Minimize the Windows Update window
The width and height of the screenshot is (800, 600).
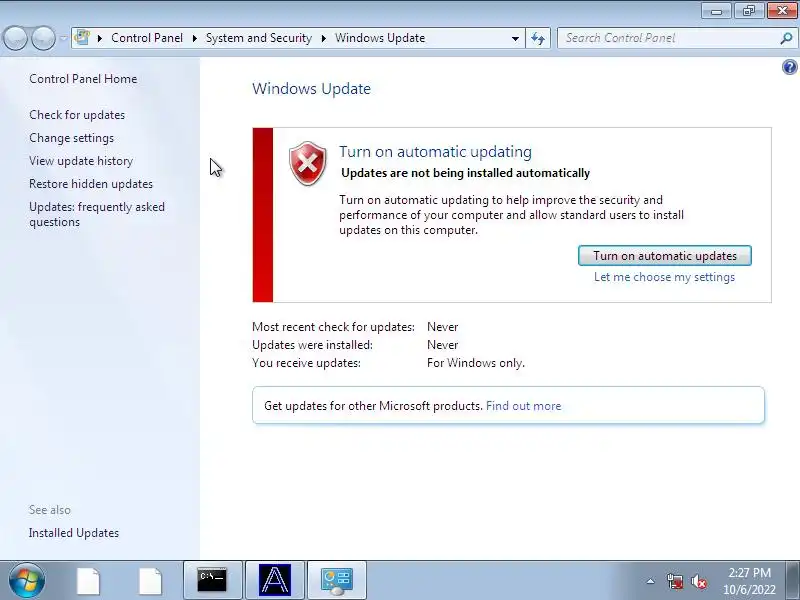pyautogui.click(x=717, y=11)
